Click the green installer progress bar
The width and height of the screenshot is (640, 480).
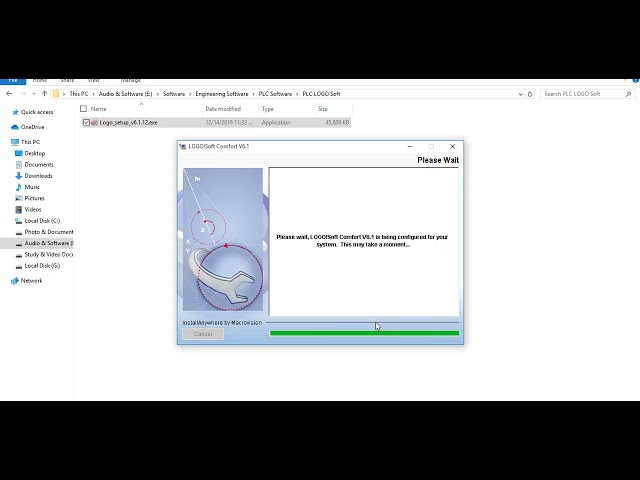point(364,333)
